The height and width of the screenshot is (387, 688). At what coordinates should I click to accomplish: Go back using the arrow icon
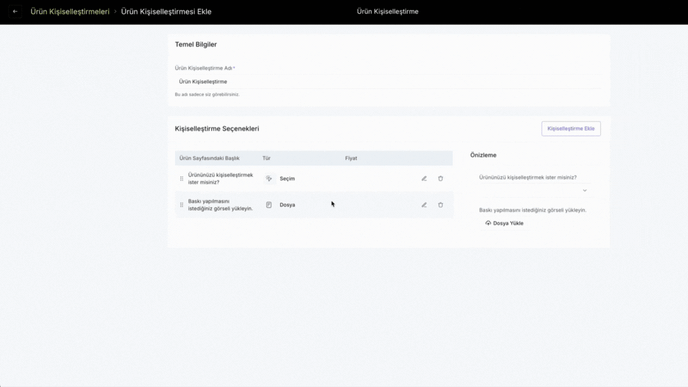point(15,11)
